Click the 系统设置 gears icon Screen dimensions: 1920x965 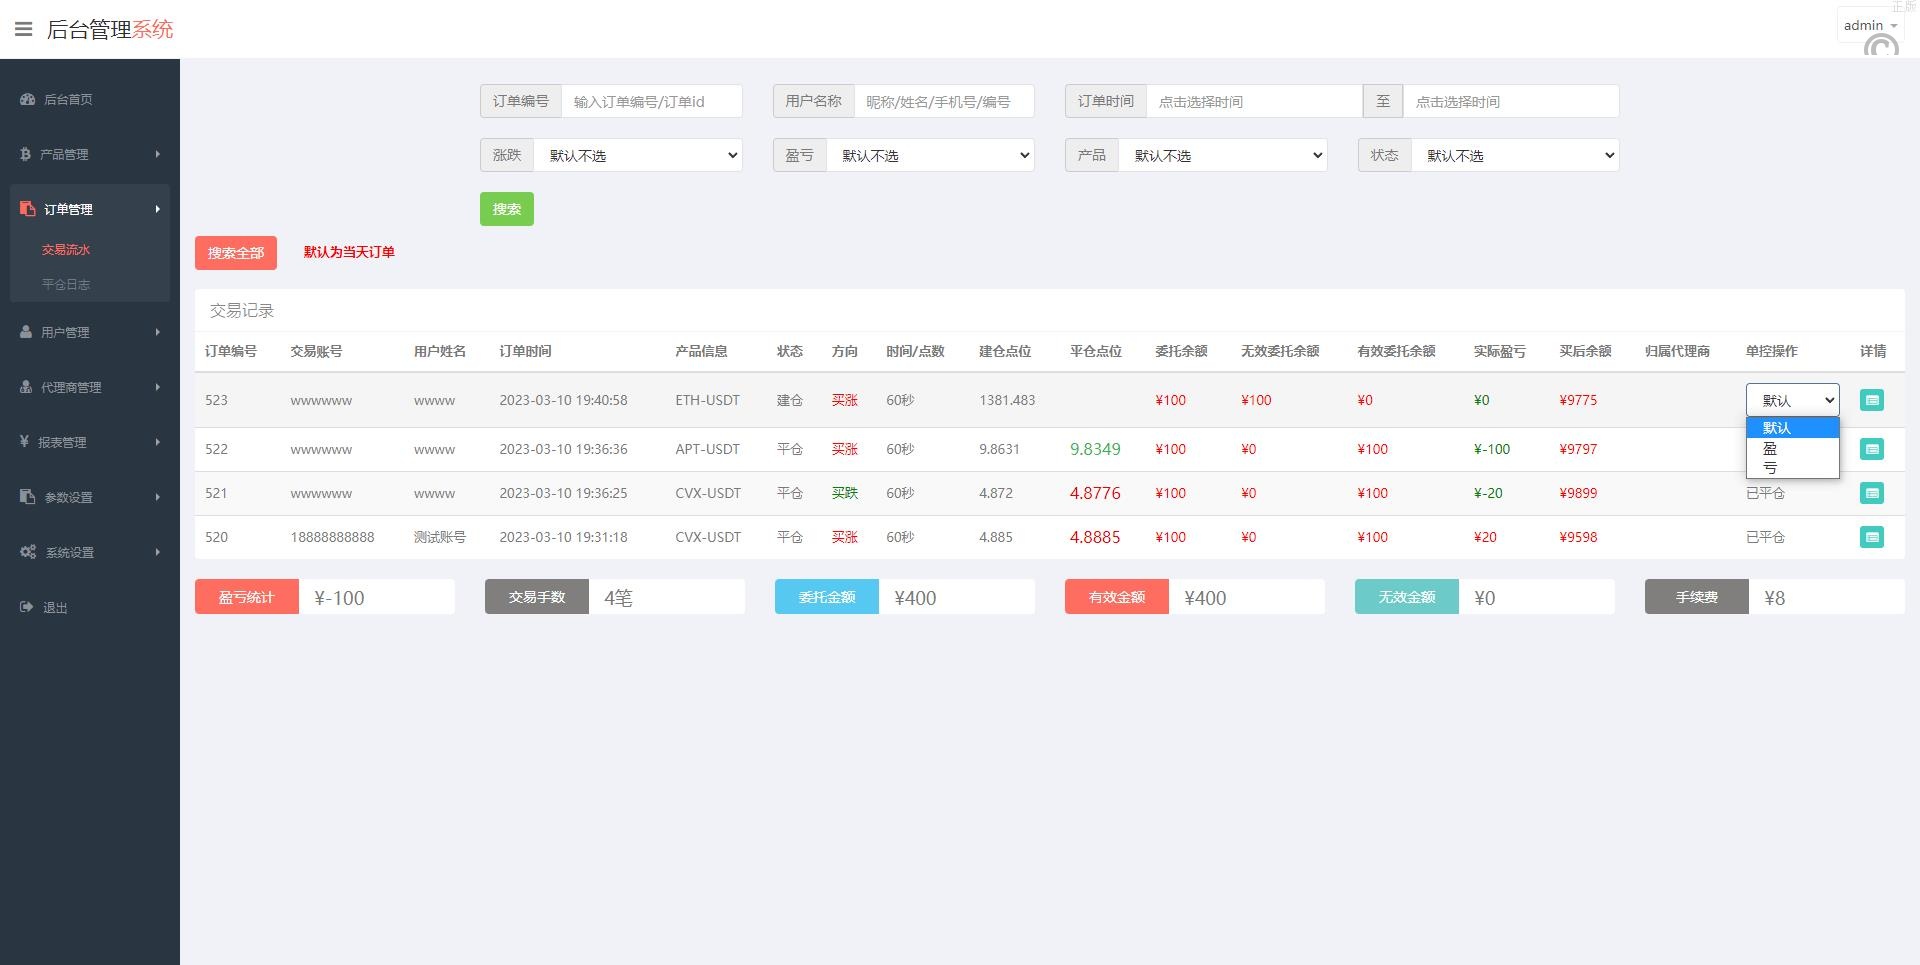tap(28, 552)
